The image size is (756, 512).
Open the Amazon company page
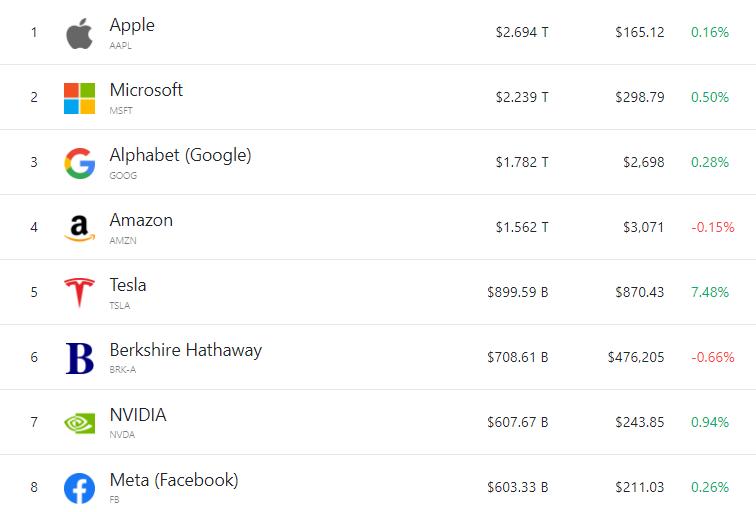point(141,220)
